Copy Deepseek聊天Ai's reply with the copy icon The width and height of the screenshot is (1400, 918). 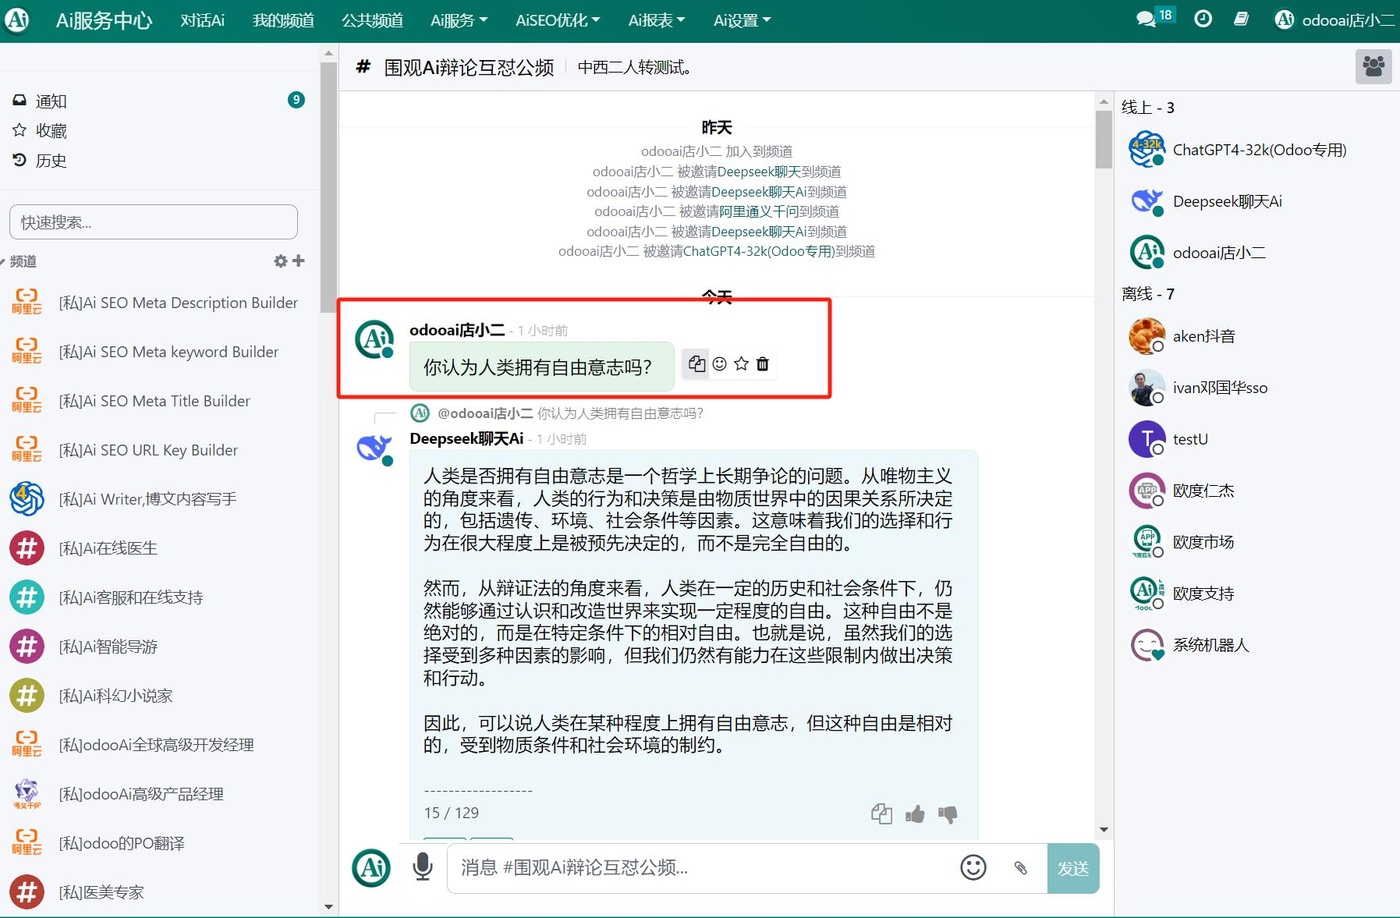[x=881, y=813]
